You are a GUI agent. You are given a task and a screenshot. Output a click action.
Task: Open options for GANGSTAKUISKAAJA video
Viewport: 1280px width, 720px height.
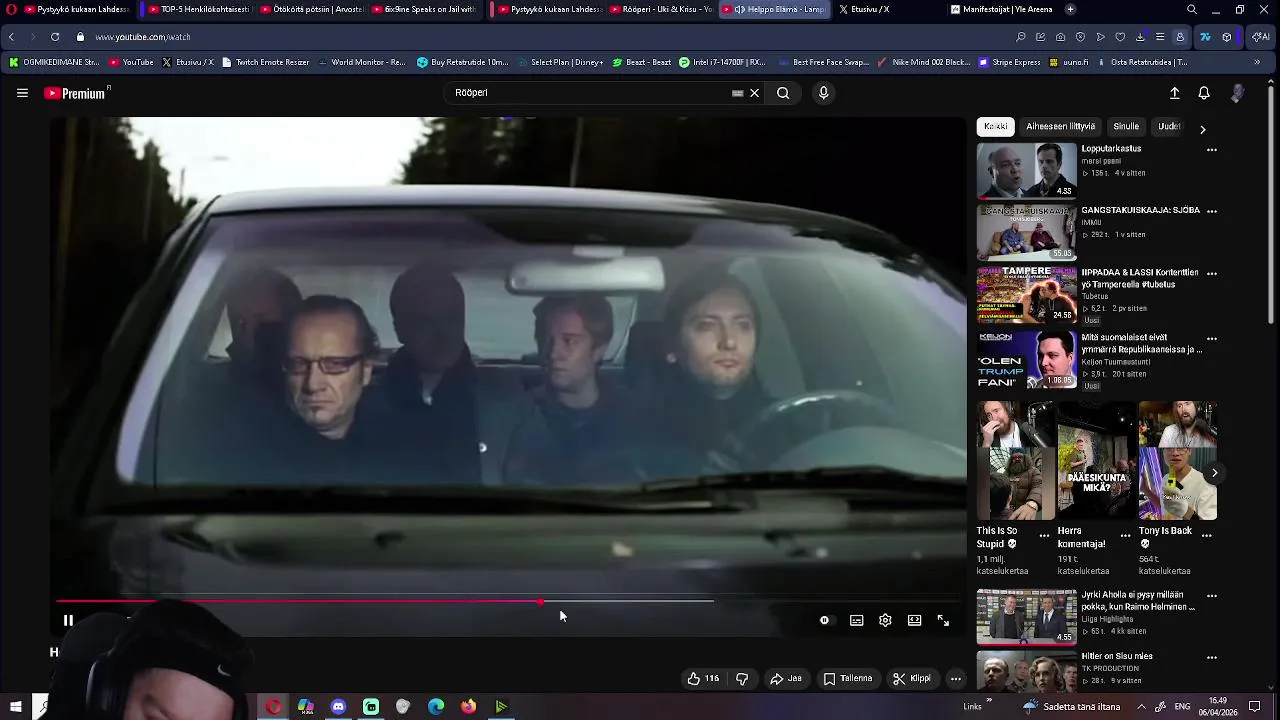coord(1212,212)
